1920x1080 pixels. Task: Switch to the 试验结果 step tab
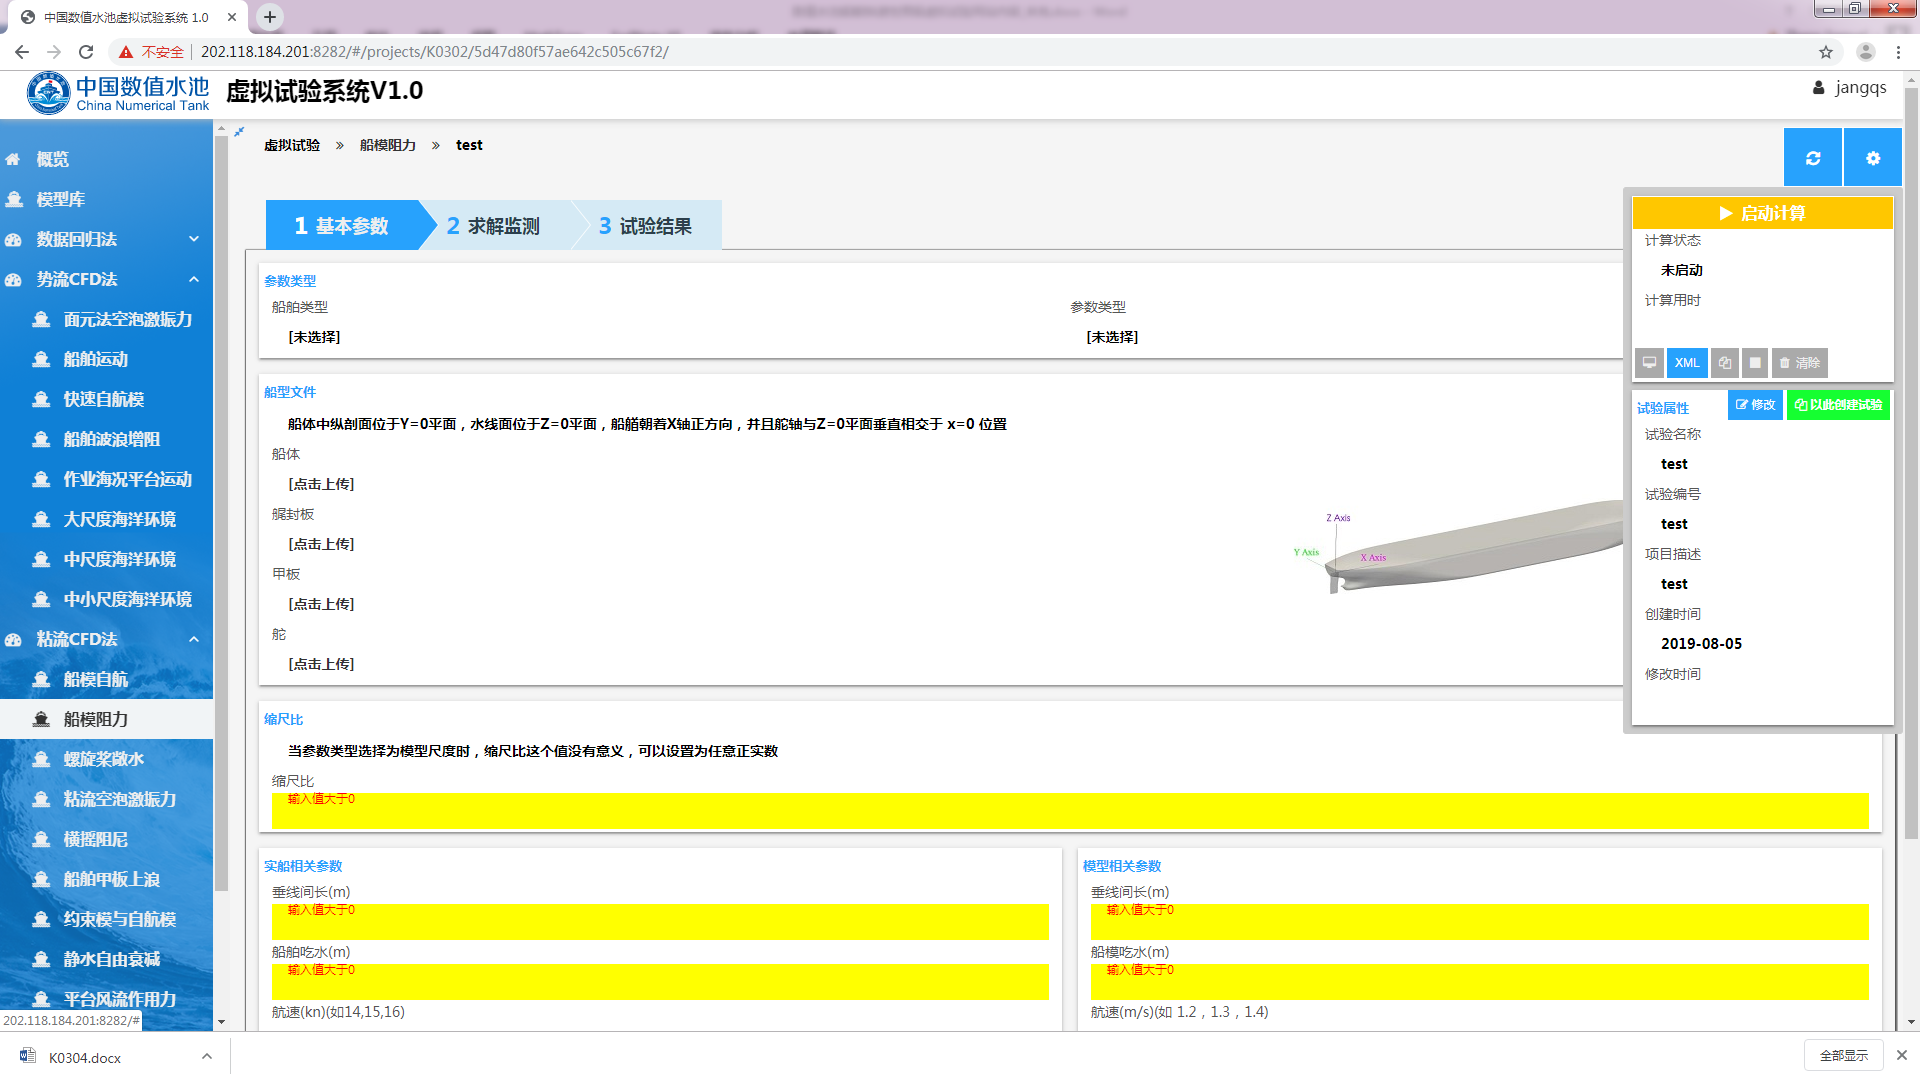tap(646, 226)
